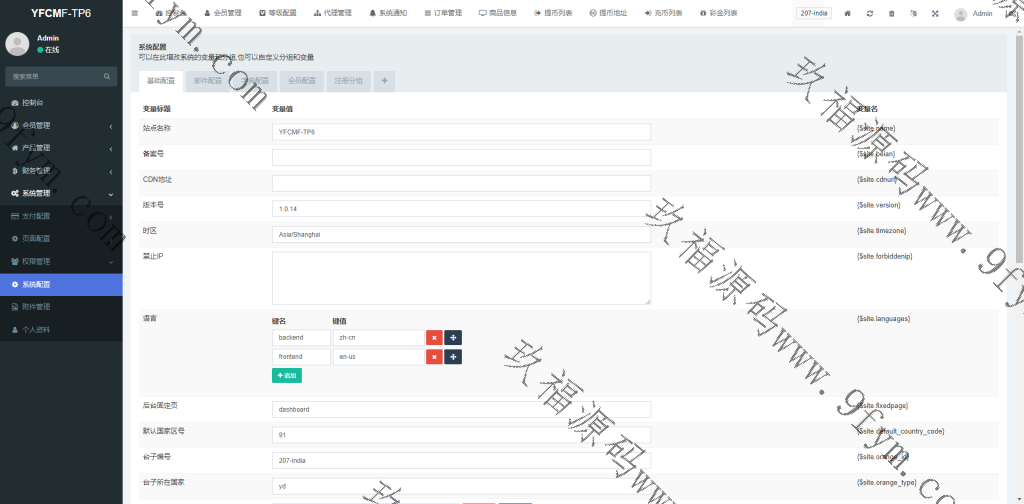The image size is (1024, 504).
Task: Click the 禁止IP text area
Action: pyautogui.click(x=461, y=277)
